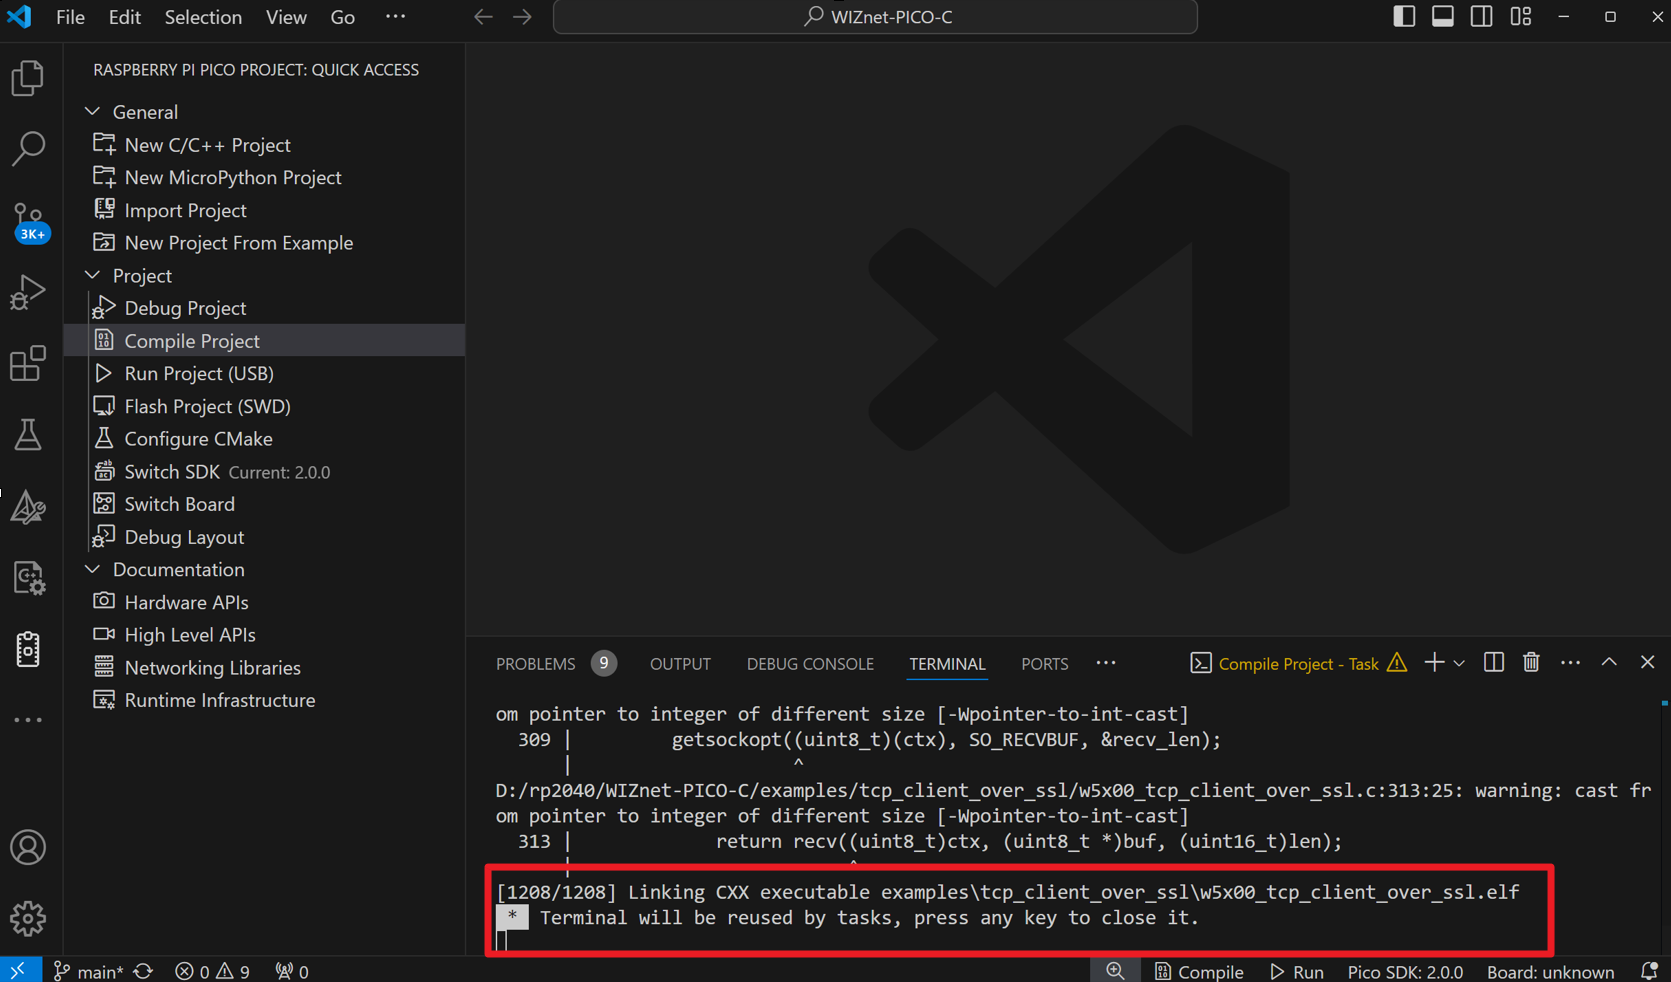Image resolution: width=1671 pixels, height=982 pixels.
Task: Toggle the primary side bar layout icon
Action: coord(1404,16)
